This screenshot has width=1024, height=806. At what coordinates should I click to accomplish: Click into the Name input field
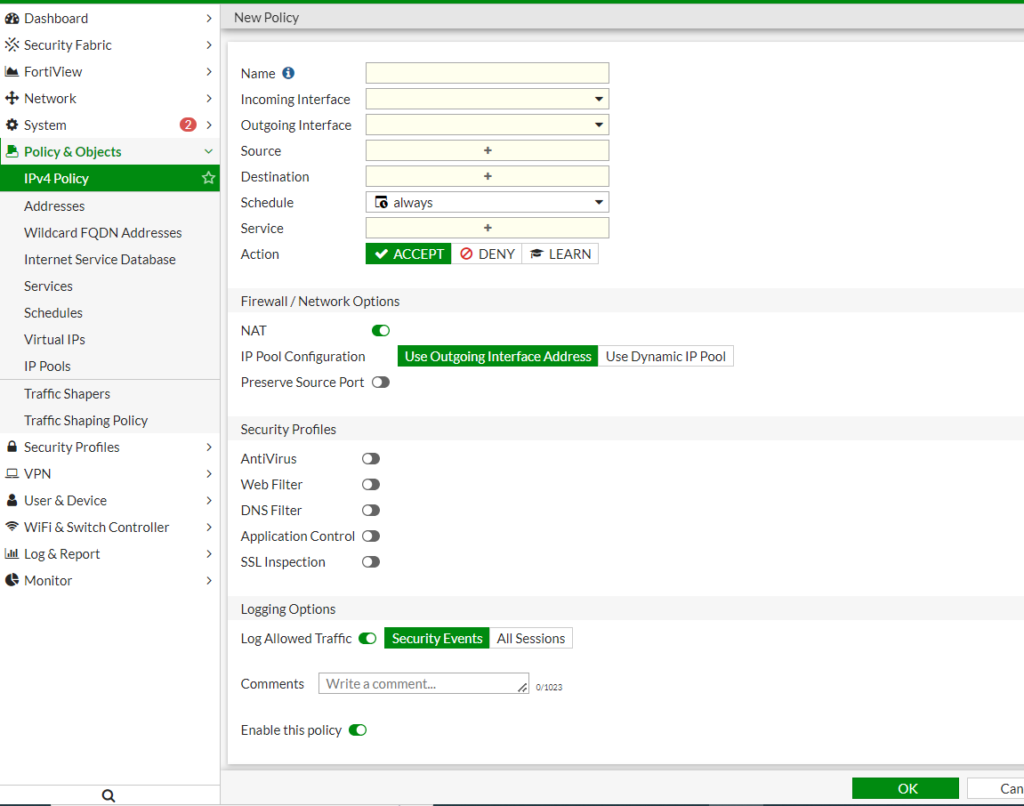click(487, 73)
